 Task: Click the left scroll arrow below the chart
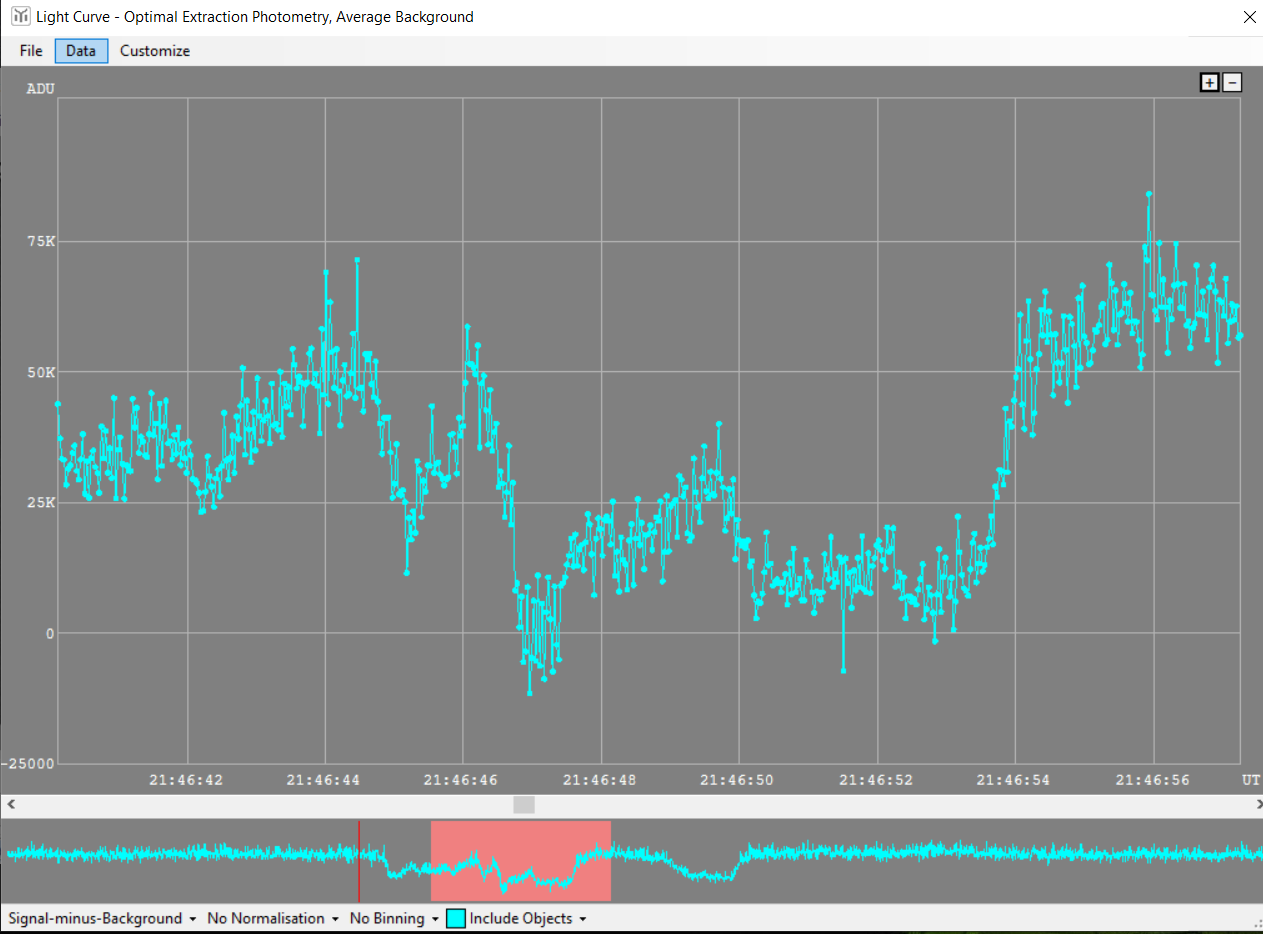click(x=10, y=804)
